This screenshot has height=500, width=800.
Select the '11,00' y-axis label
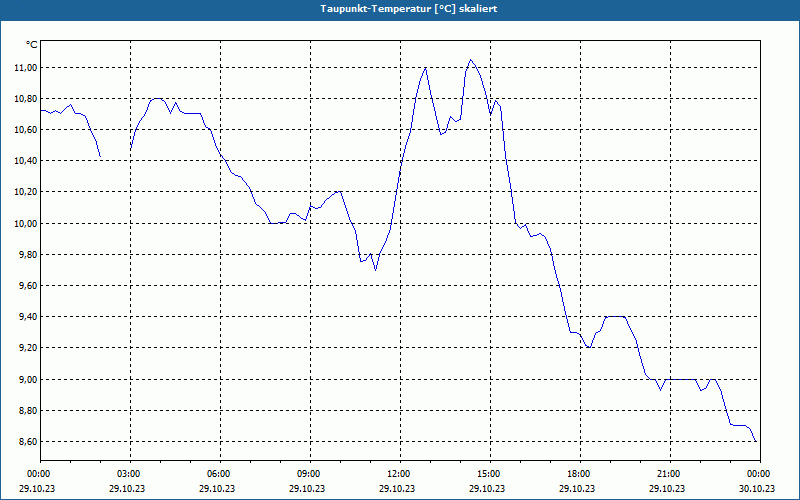coord(27,68)
